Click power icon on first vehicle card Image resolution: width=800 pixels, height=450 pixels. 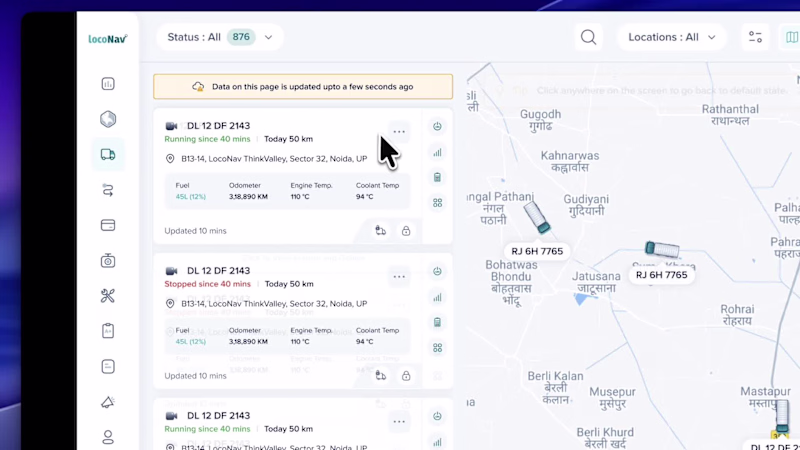(x=437, y=127)
